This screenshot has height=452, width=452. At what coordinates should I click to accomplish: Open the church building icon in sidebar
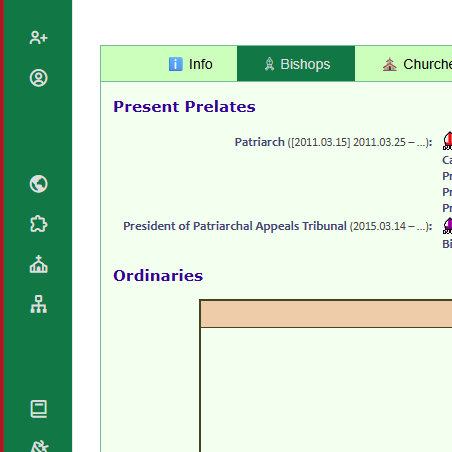click(39, 264)
